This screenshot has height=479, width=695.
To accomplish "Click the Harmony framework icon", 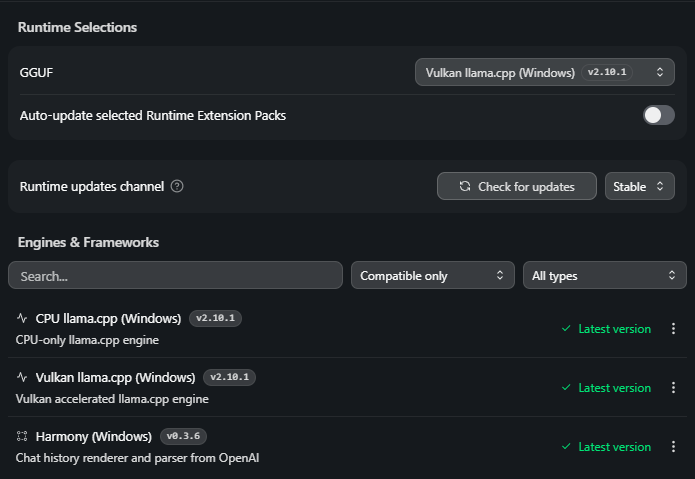I will click(x=23, y=436).
